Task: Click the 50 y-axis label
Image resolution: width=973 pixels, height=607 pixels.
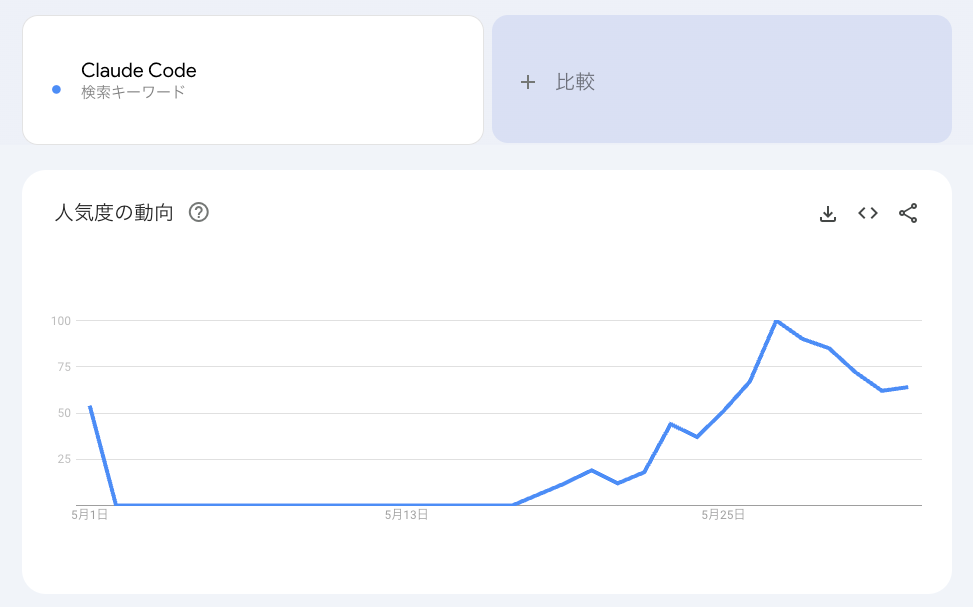Action: (64, 413)
